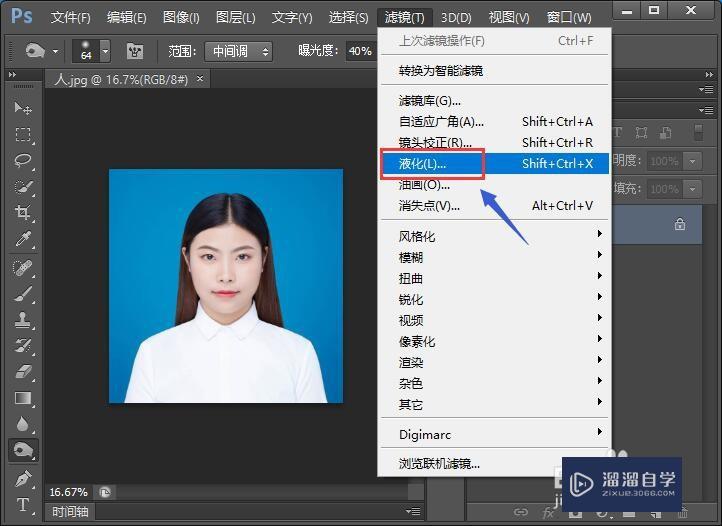Toggle the brush panel button
The height and width of the screenshot is (526, 722).
click(x=134, y=51)
